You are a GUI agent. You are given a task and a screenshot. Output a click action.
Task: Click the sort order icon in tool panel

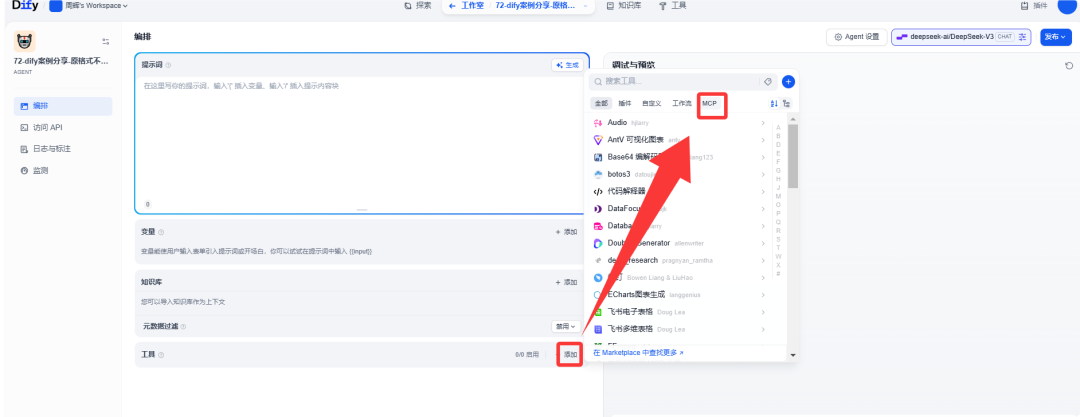click(x=773, y=103)
